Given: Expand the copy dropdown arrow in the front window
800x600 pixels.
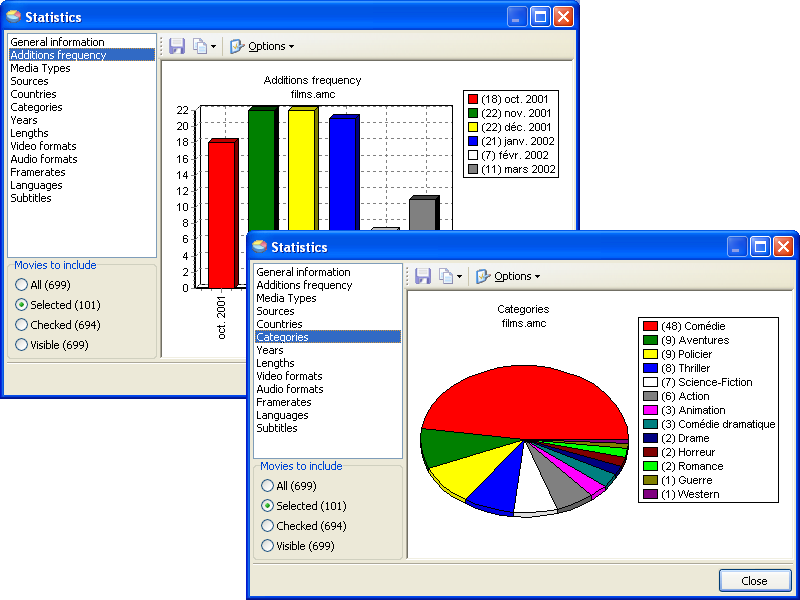Looking at the screenshot, I should coord(459,277).
